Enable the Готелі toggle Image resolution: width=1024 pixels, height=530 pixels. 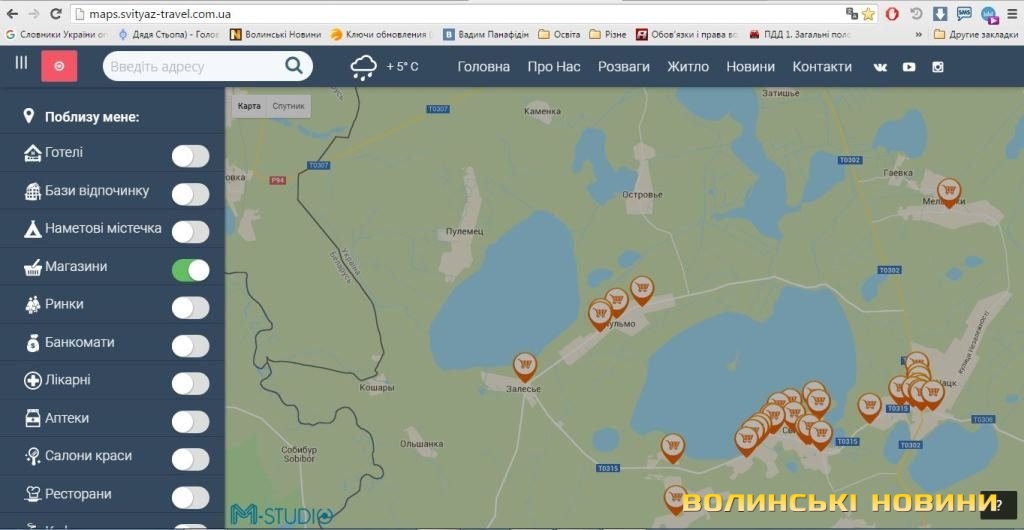click(190, 156)
